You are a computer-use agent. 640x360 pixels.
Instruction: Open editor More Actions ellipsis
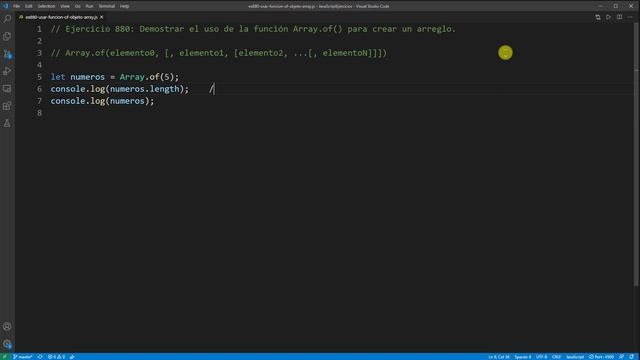point(630,17)
